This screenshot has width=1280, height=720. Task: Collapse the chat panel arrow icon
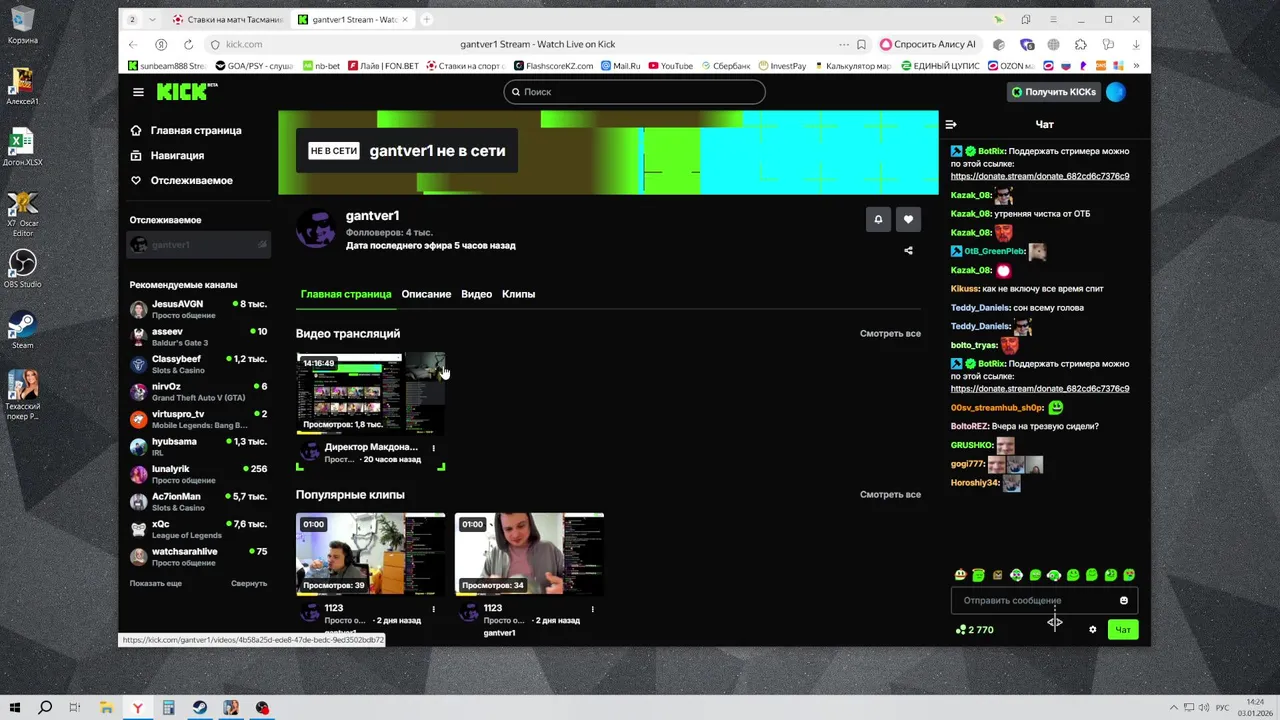(951, 124)
